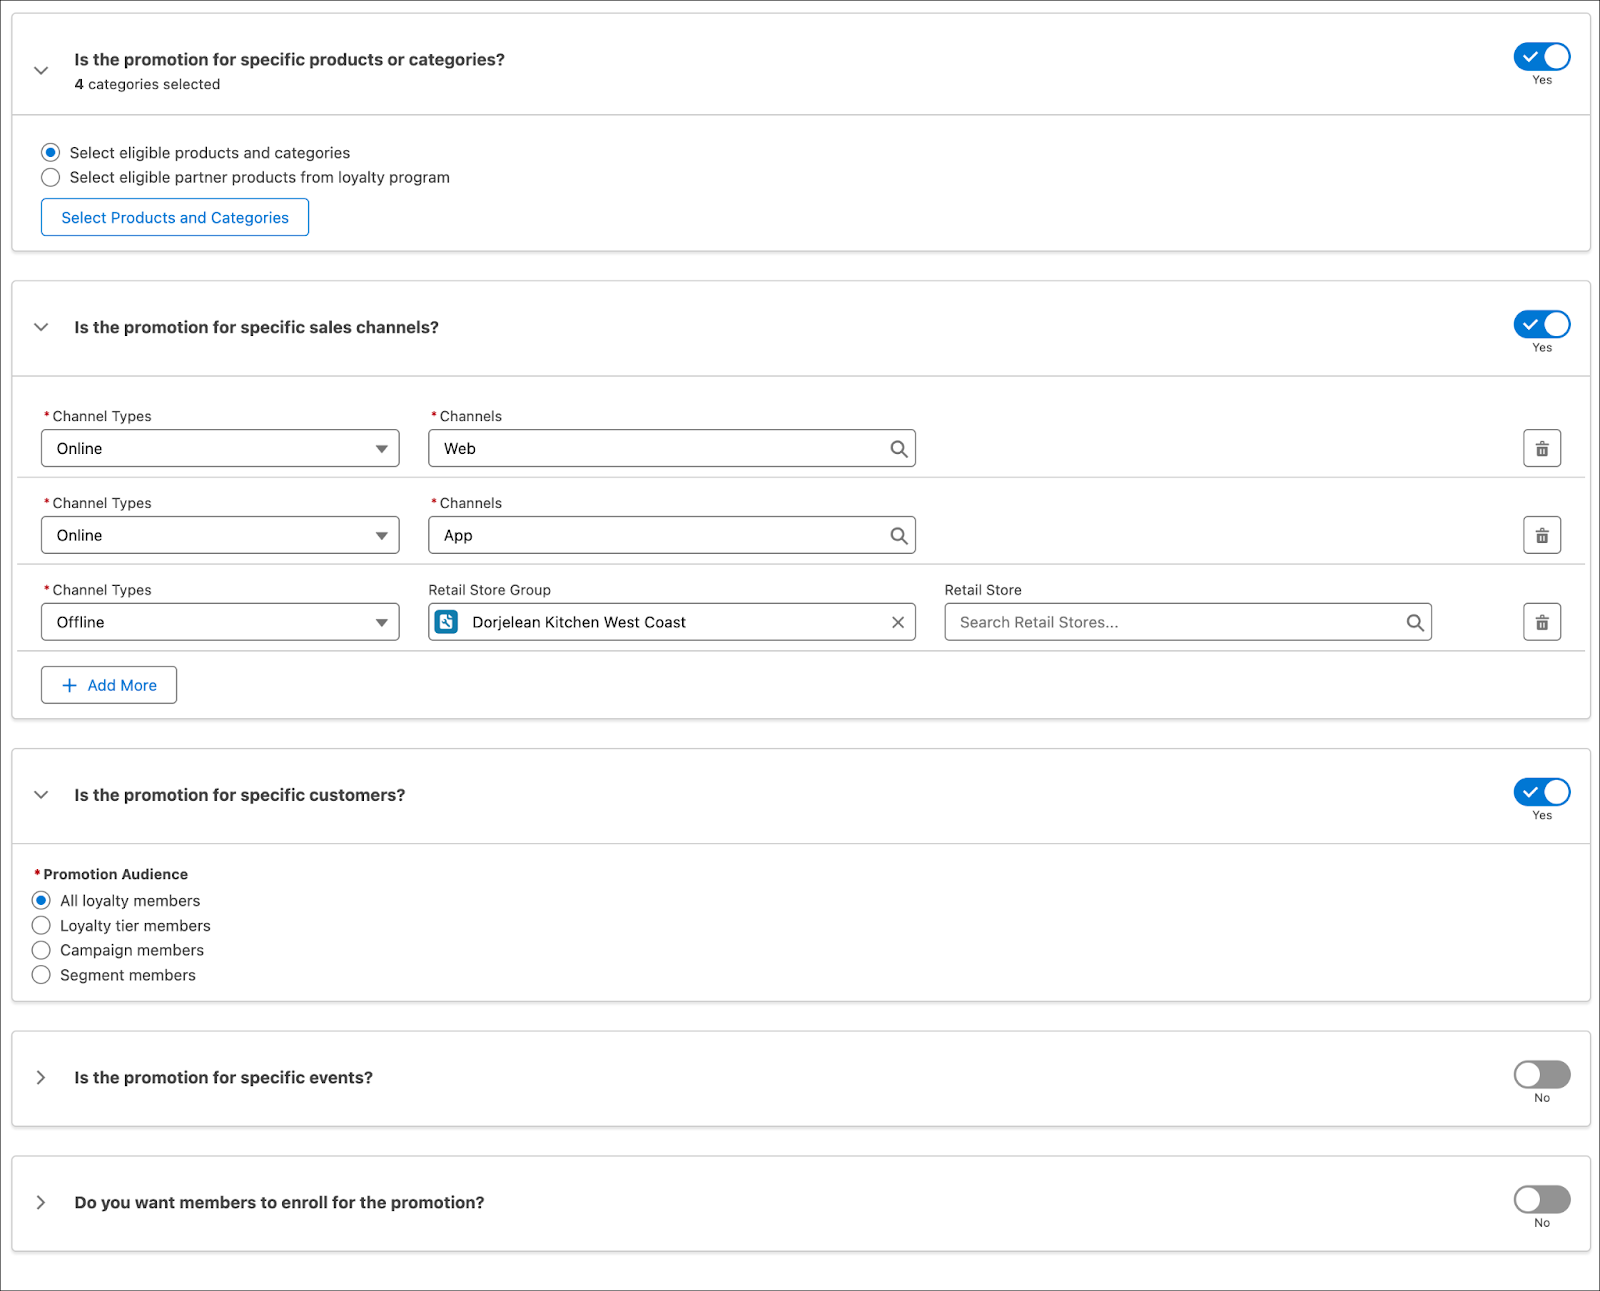
Task: Disable the sales channels Yes toggle
Action: coord(1541,324)
